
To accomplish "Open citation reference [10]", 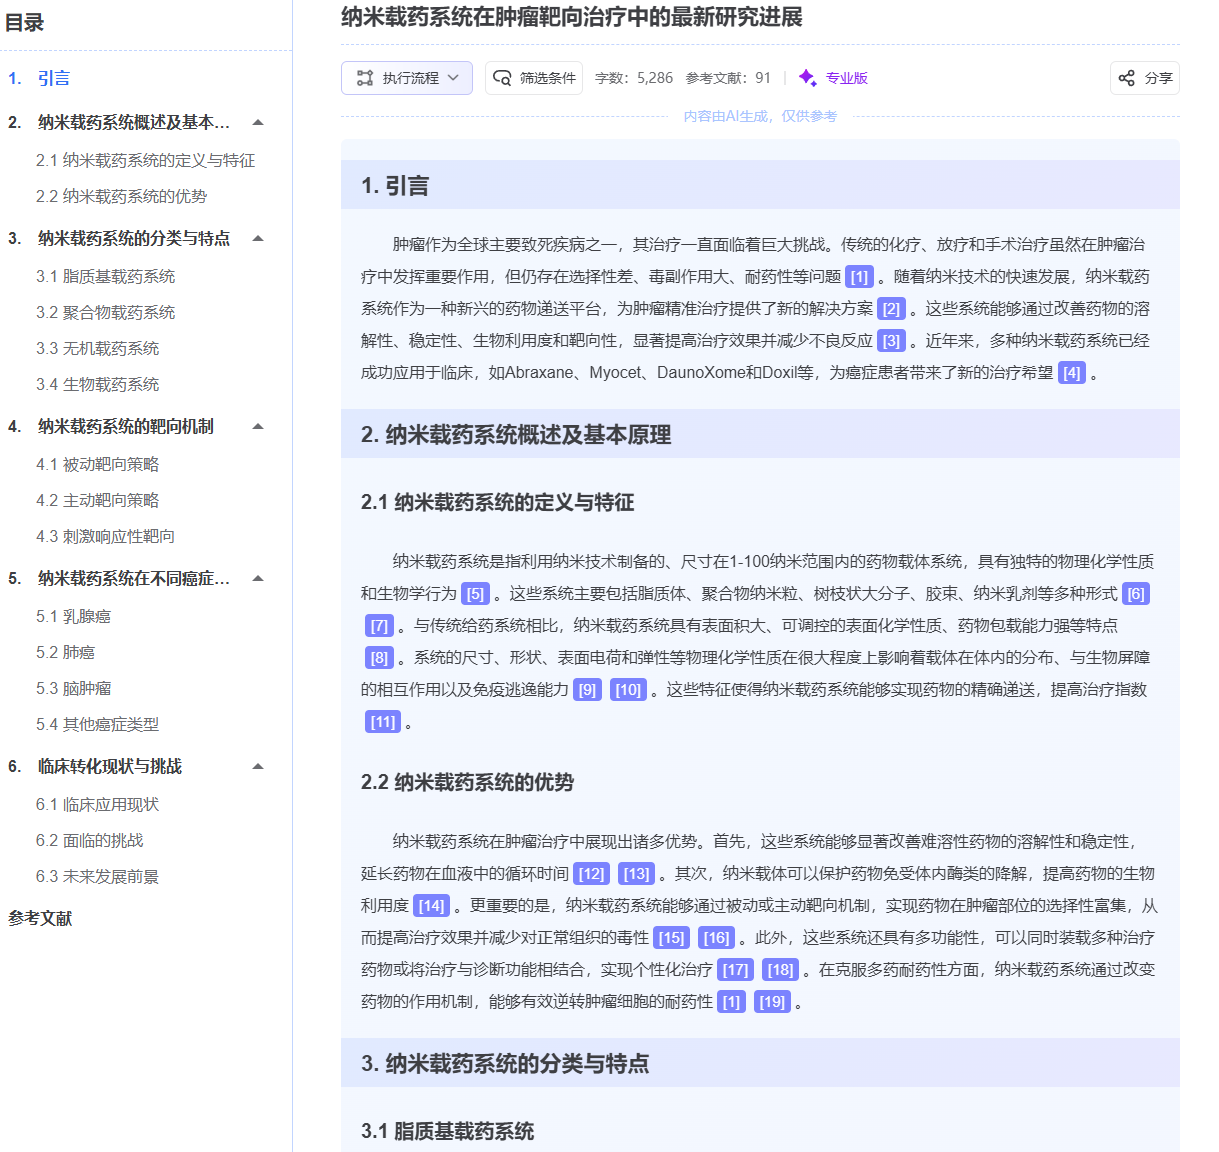I will tap(628, 690).
